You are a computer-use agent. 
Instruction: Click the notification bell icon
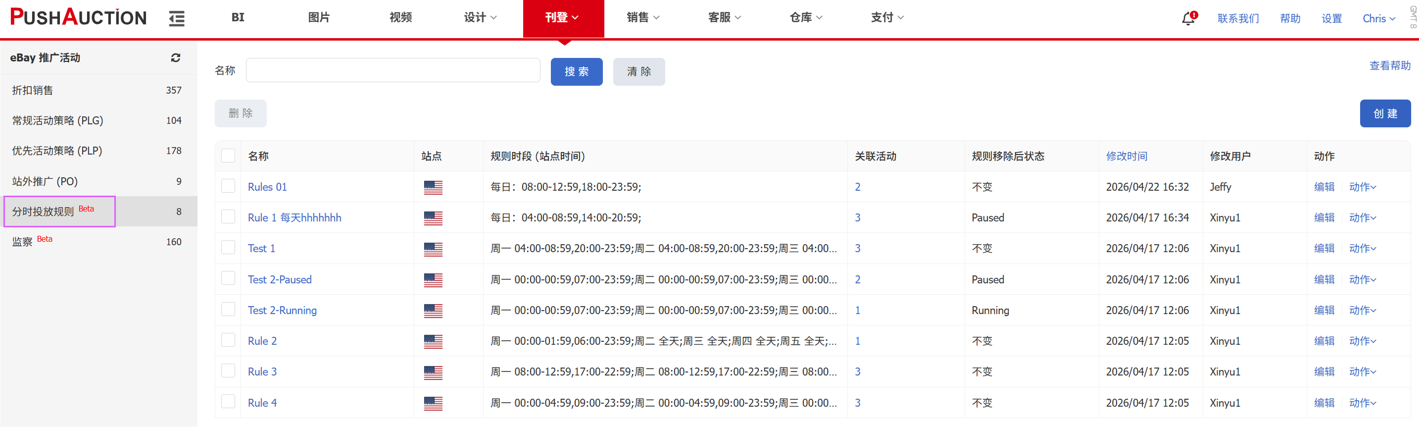[1188, 18]
